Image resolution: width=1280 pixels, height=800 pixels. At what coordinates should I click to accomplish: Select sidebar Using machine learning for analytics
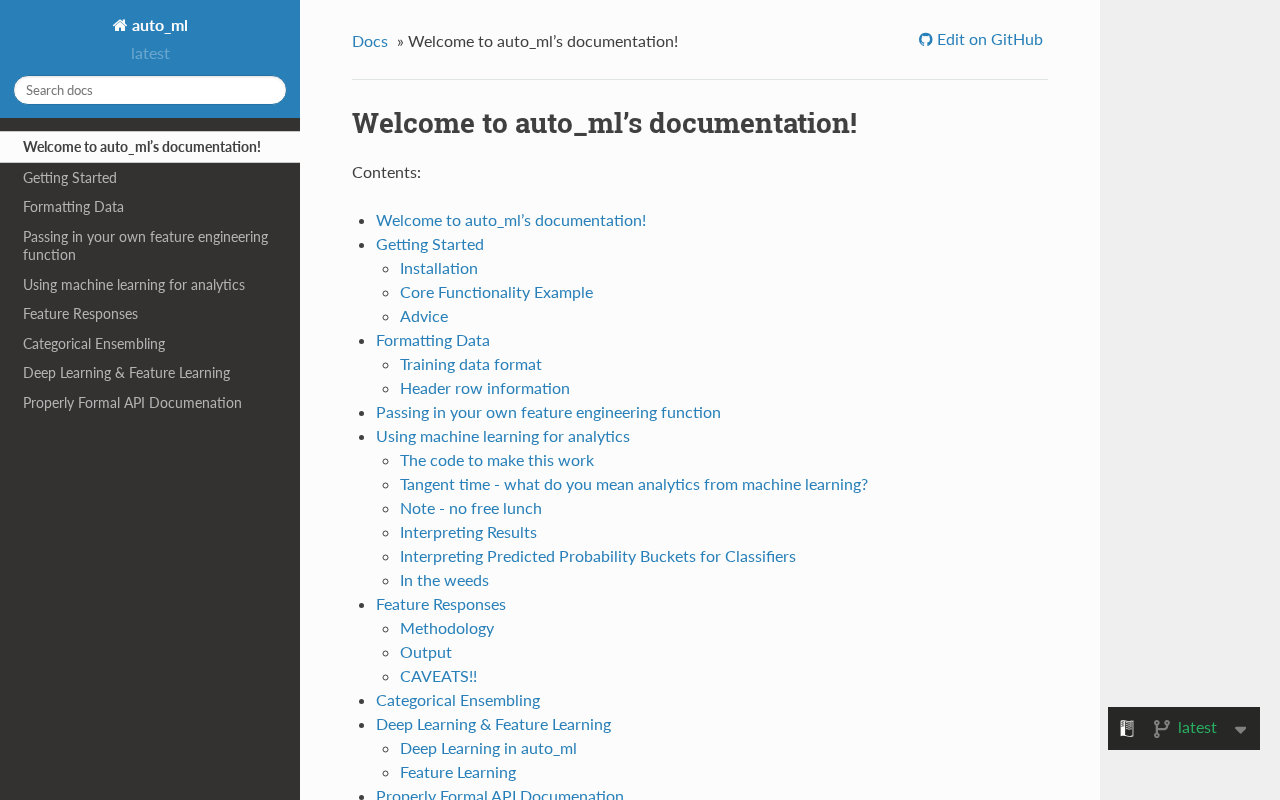[x=150, y=285]
